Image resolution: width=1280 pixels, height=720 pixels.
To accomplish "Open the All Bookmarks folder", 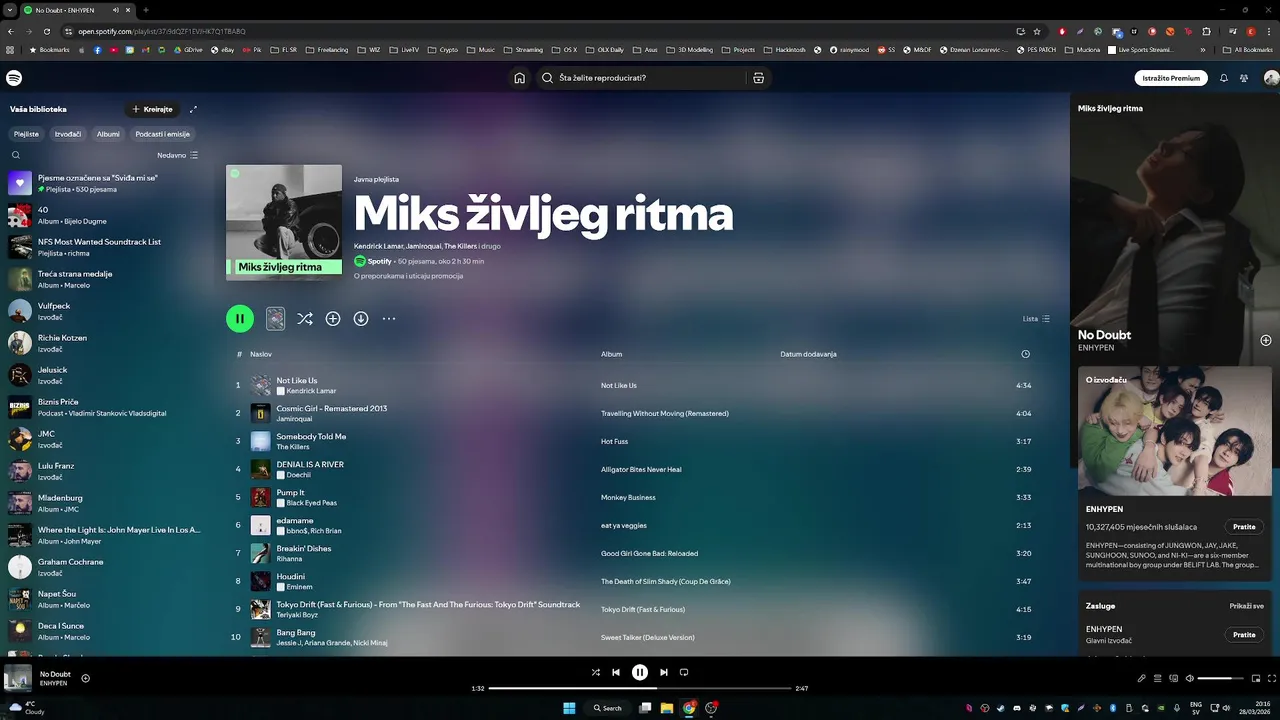I will pos(1247,49).
